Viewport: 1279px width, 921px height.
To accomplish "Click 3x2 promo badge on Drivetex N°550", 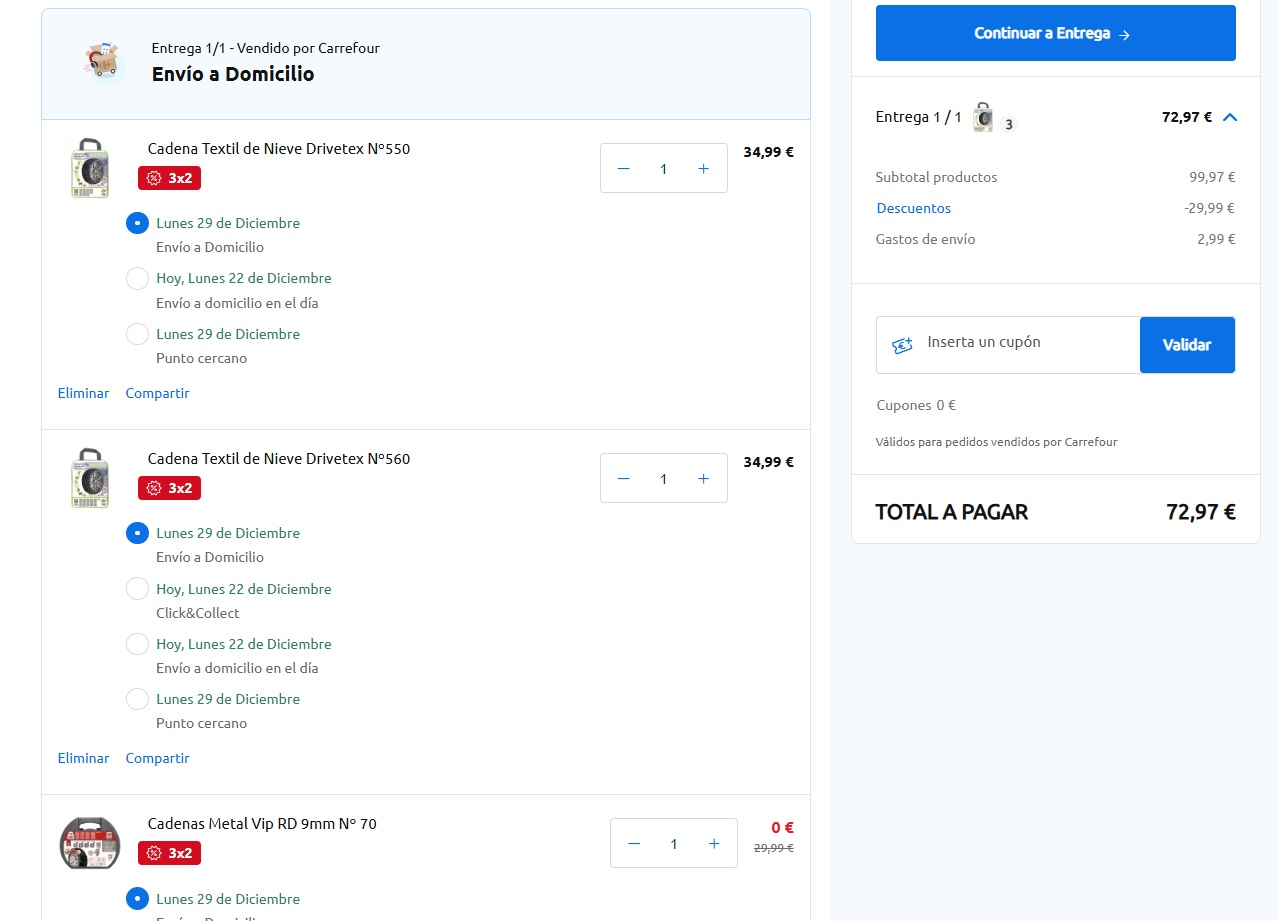I will pyautogui.click(x=170, y=178).
